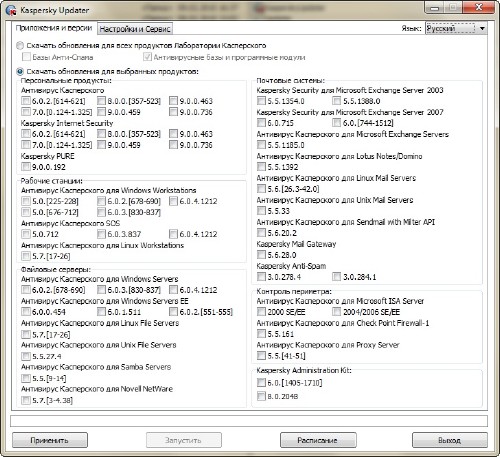Open the Расписание schedule button

pos(318,440)
